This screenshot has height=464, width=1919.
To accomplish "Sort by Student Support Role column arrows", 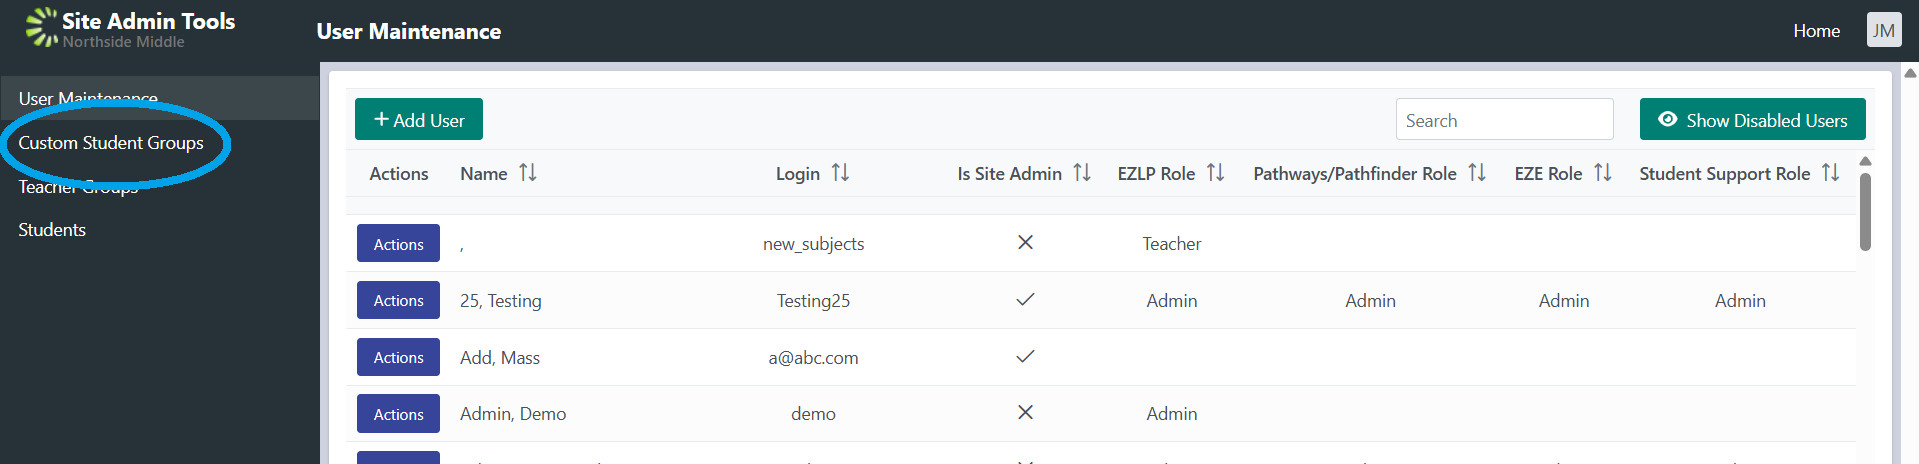I will tap(1831, 173).
